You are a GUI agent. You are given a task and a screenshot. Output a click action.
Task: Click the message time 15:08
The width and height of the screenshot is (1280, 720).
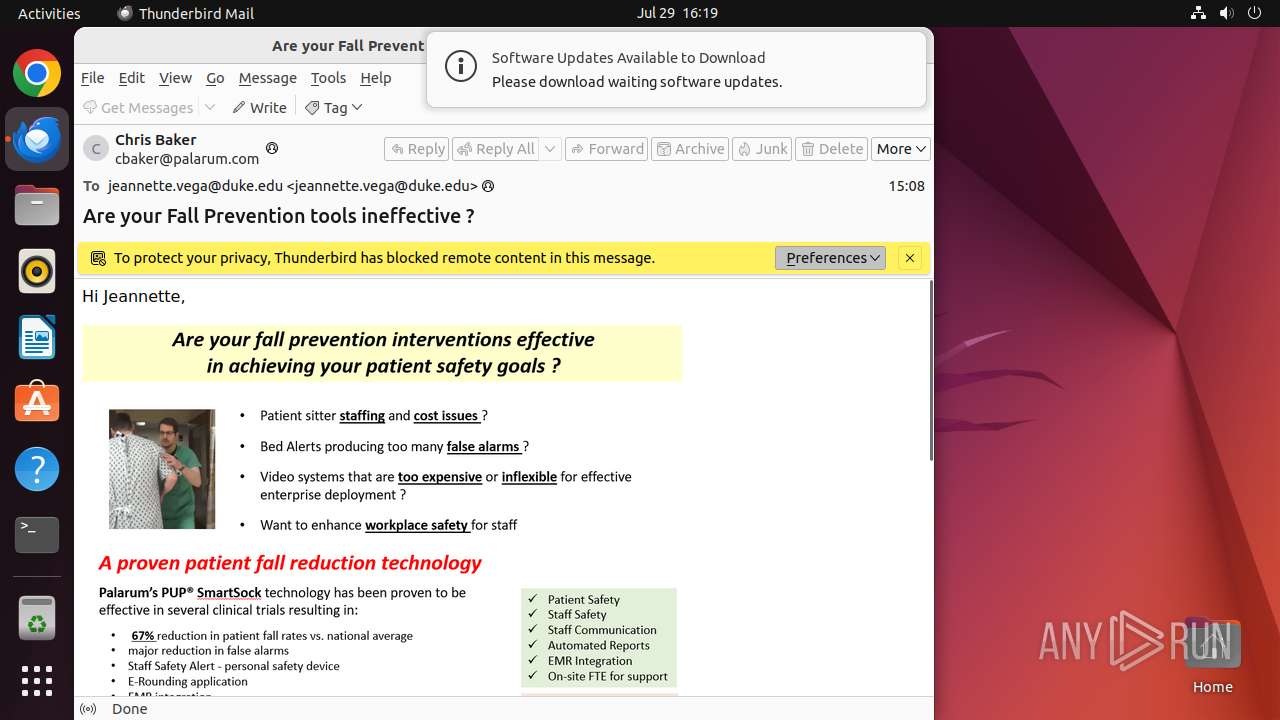(906, 186)
